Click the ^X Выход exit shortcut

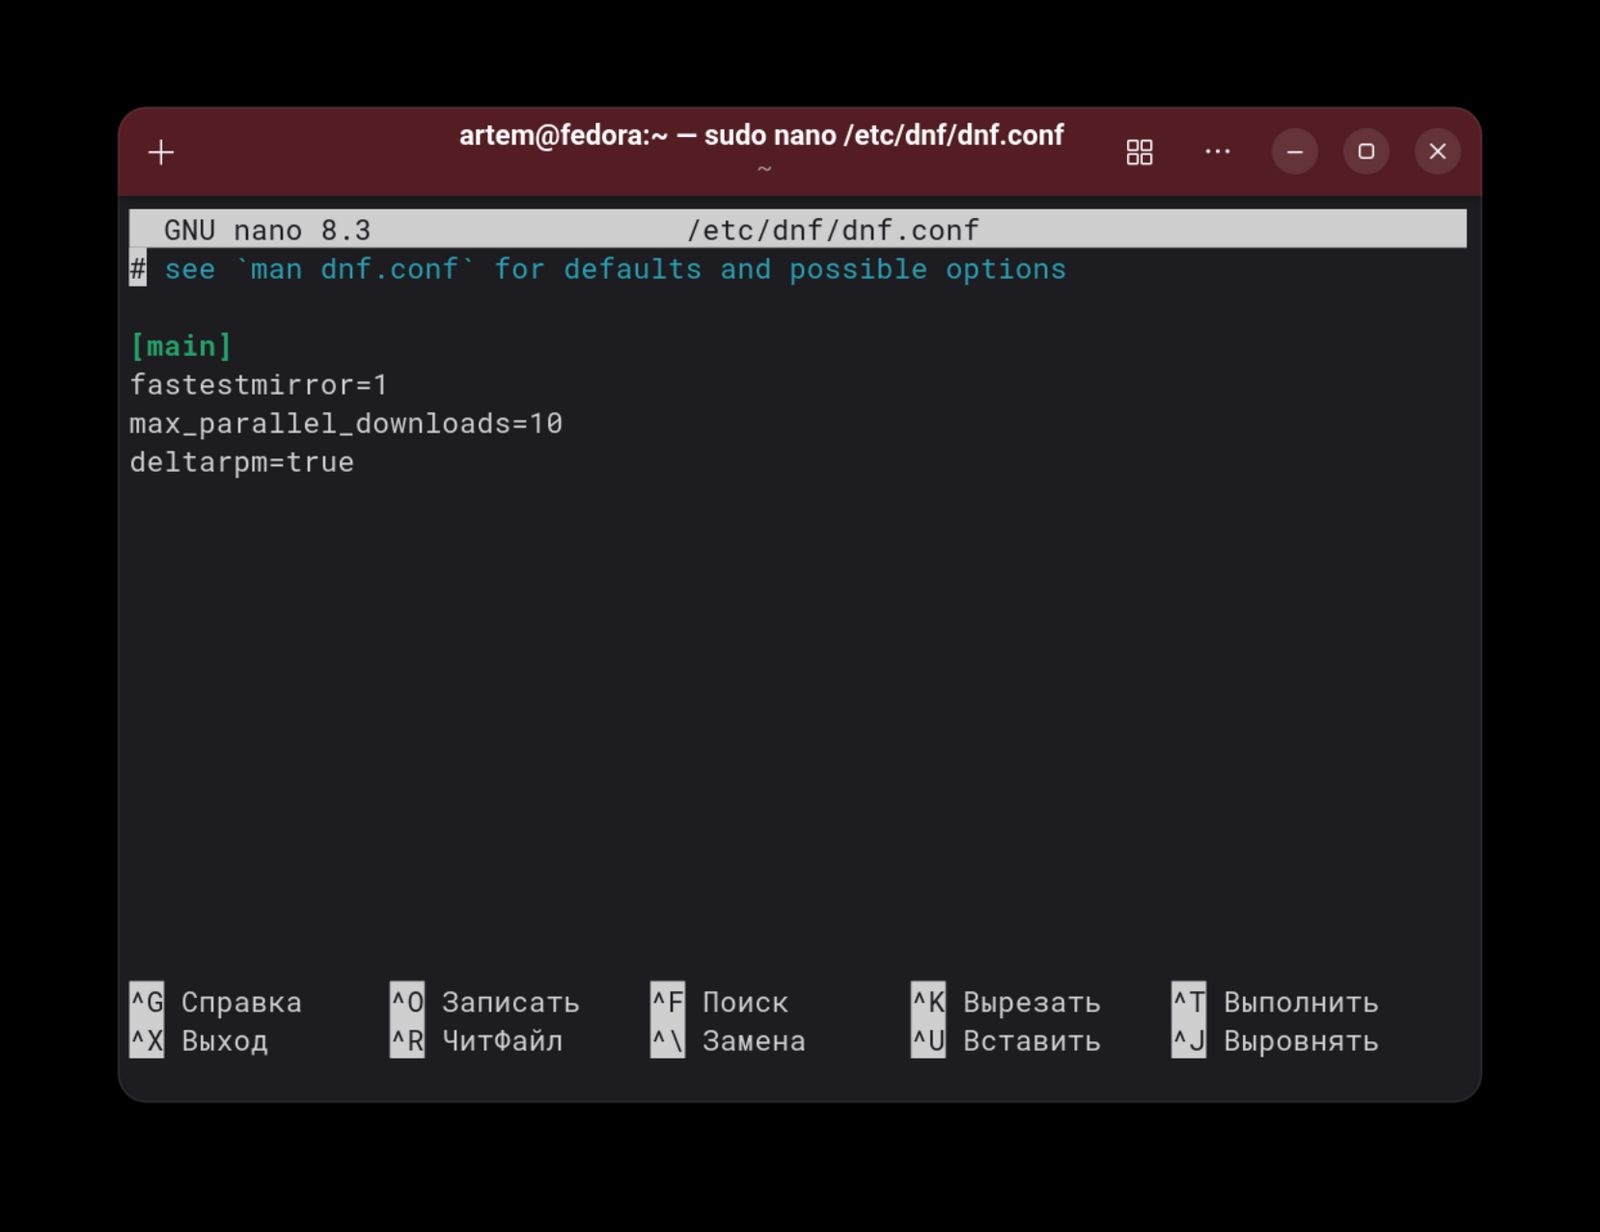[200, 1041]
